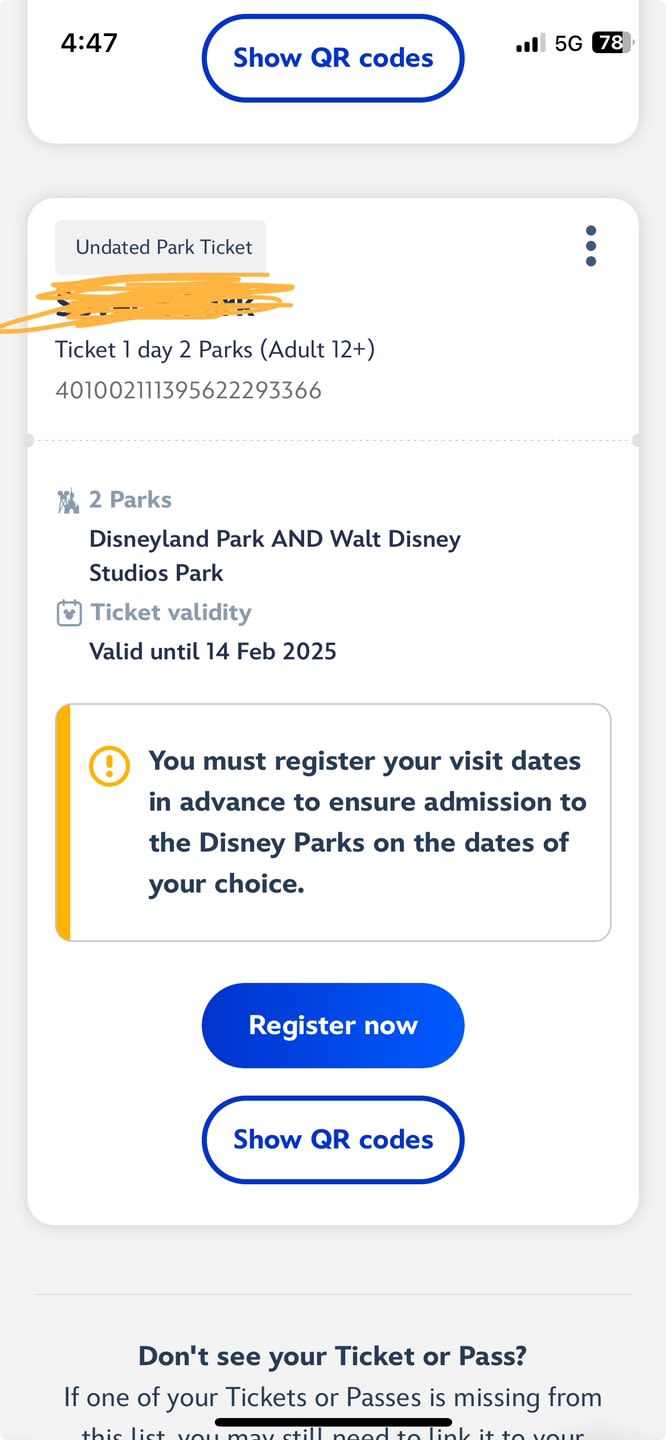Viewport: 666px width, 1440px height.
Task: Tap the calendar icon next to Ticket validity
Action: pos(68,613)
